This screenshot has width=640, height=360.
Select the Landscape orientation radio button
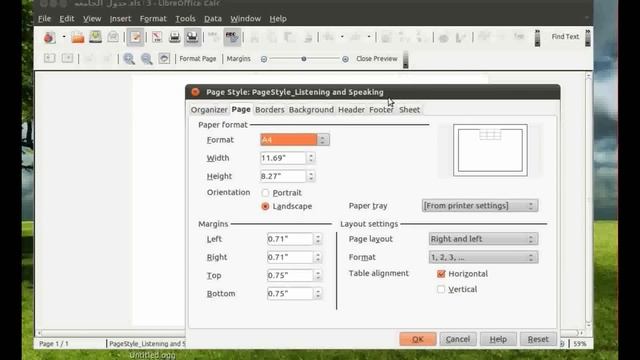click(x=265, y=207)
